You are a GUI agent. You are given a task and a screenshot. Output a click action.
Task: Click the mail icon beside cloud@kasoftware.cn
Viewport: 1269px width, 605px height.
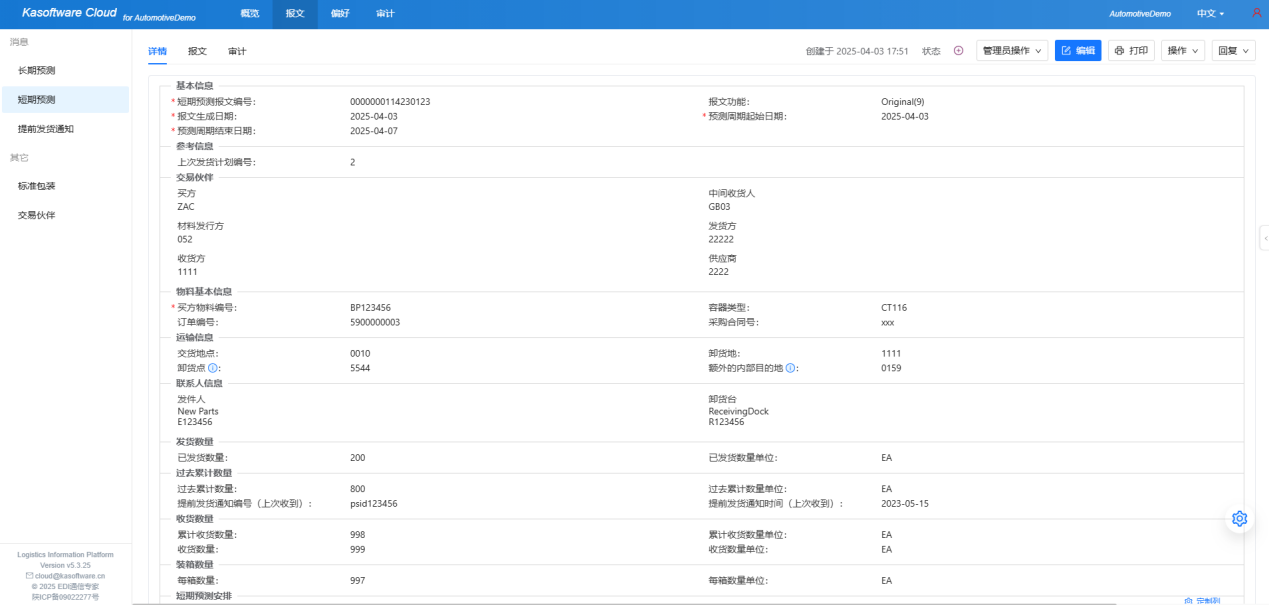tap(29, 576)
